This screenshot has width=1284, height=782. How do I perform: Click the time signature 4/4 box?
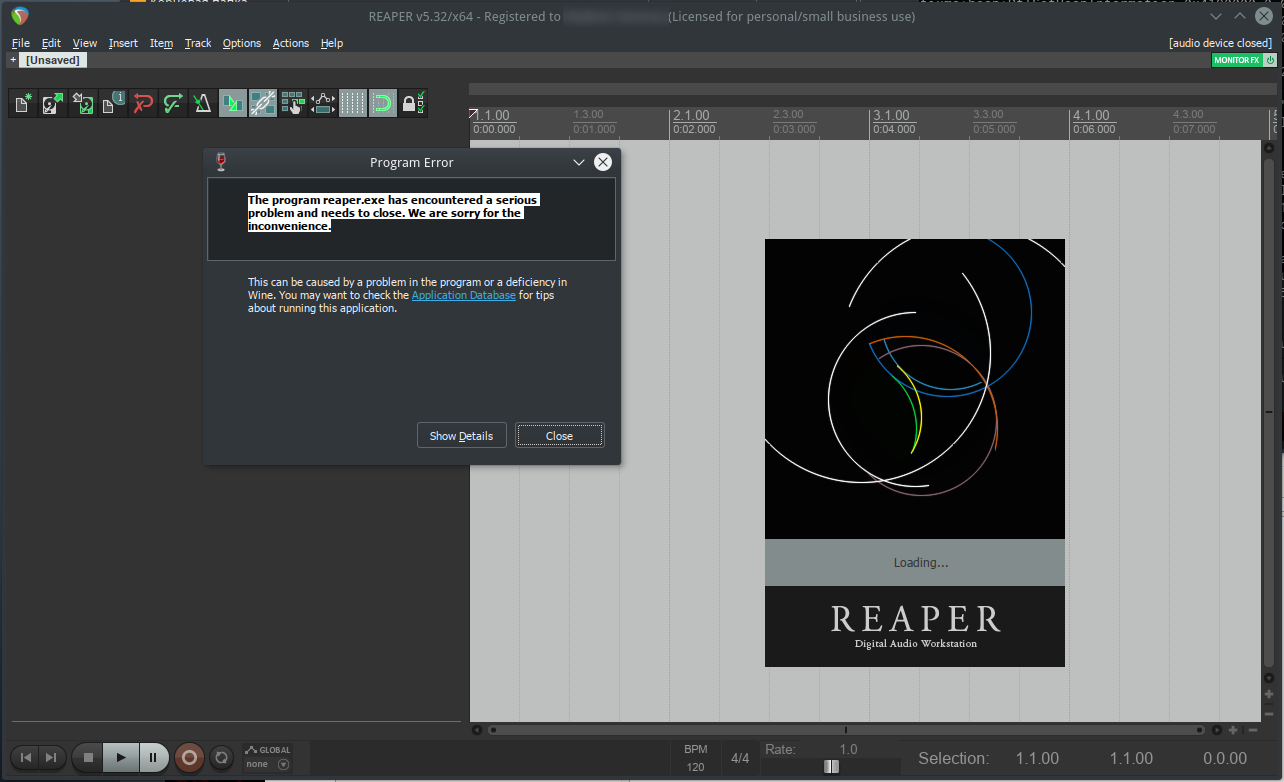pyautogui.click(x=740, y=758)
